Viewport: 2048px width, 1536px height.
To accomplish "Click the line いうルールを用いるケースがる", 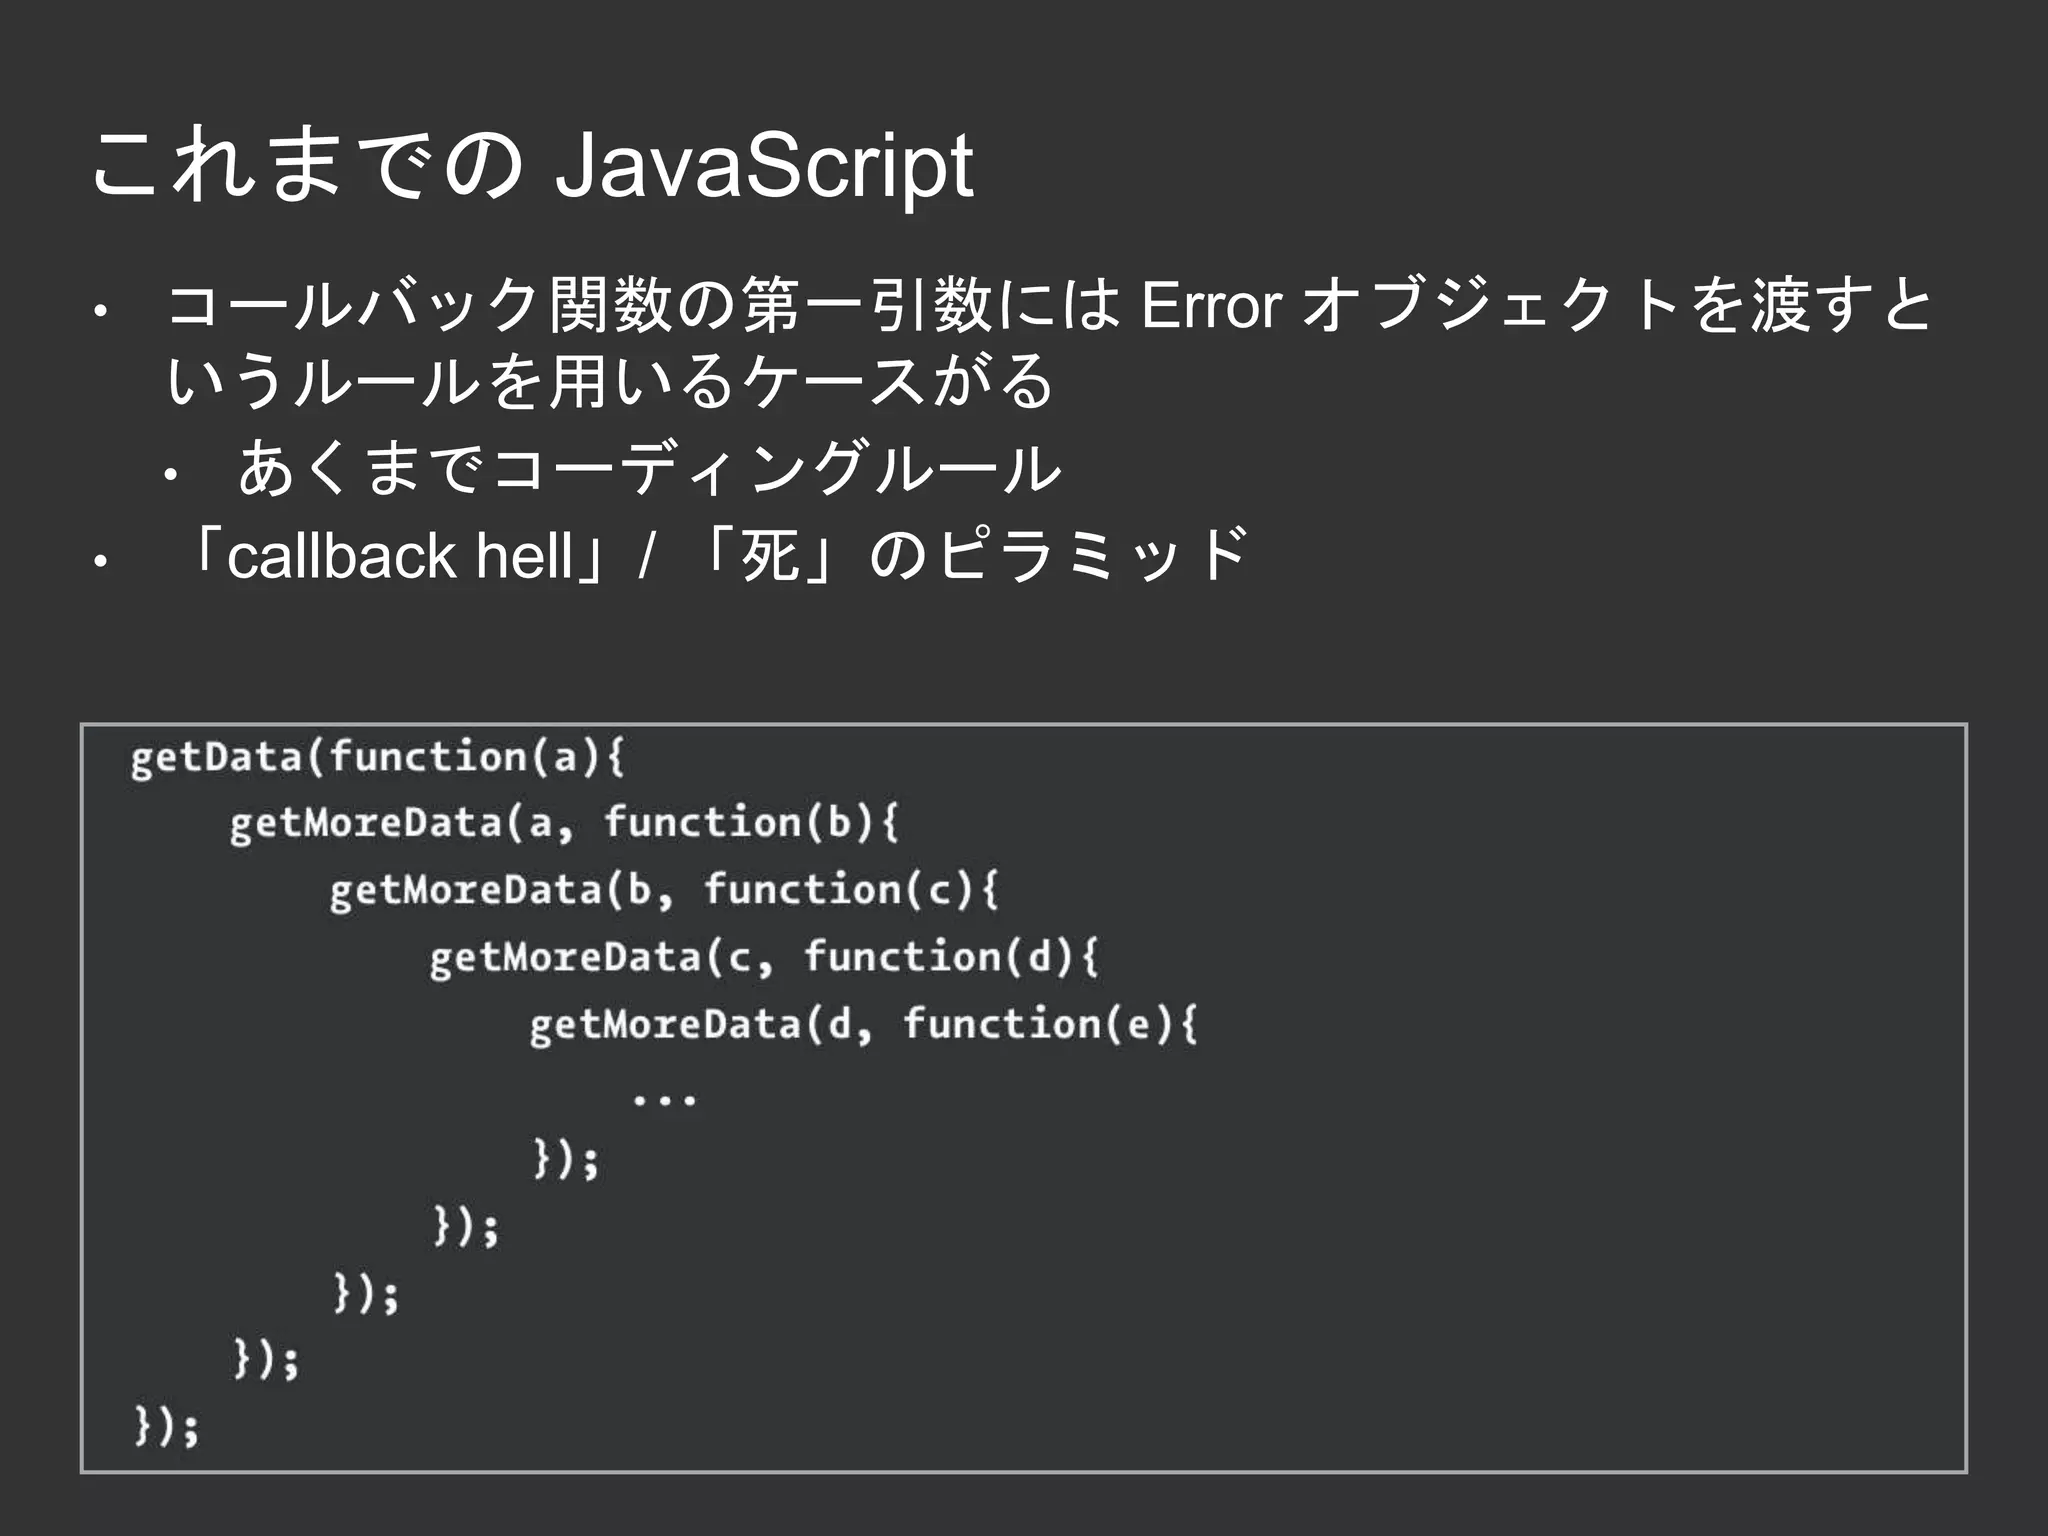I will 610,381.
